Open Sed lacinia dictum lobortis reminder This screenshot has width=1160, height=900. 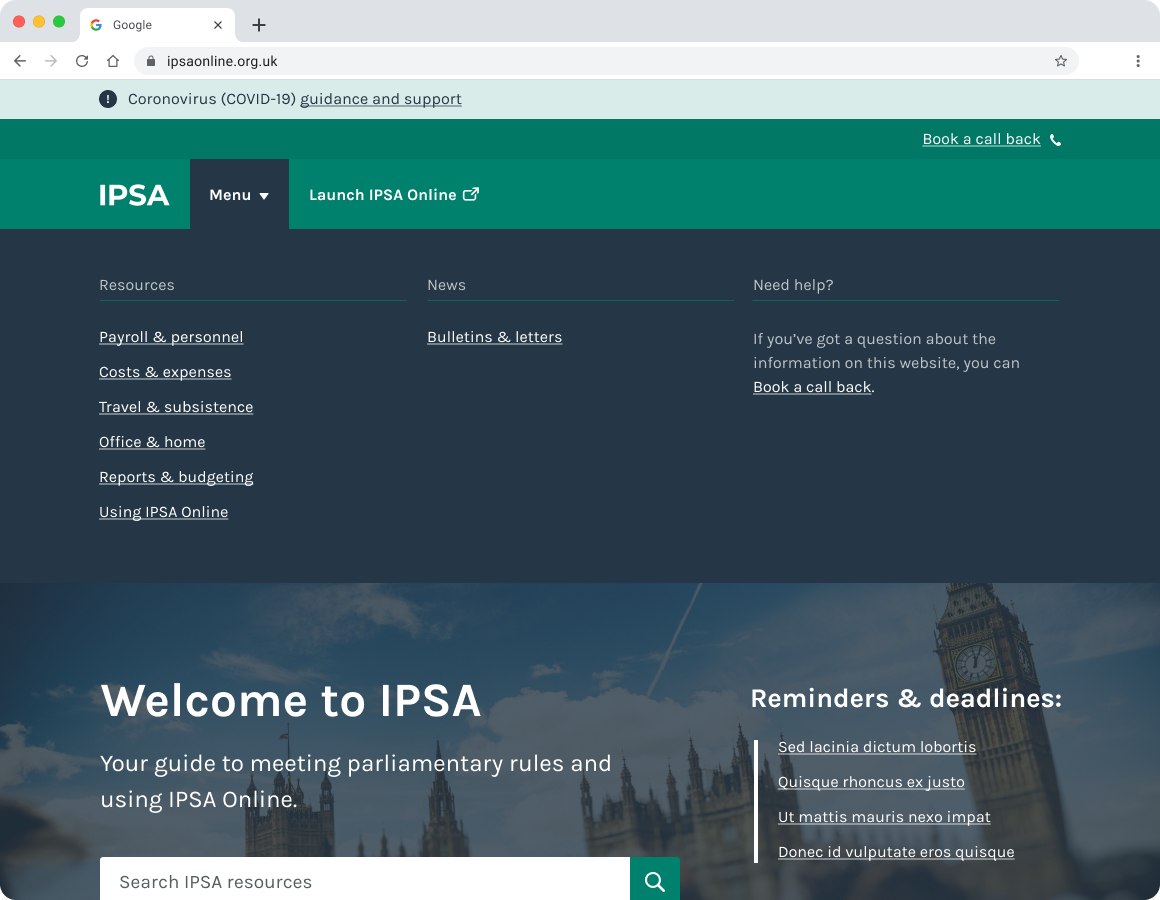tap(877, 747)
